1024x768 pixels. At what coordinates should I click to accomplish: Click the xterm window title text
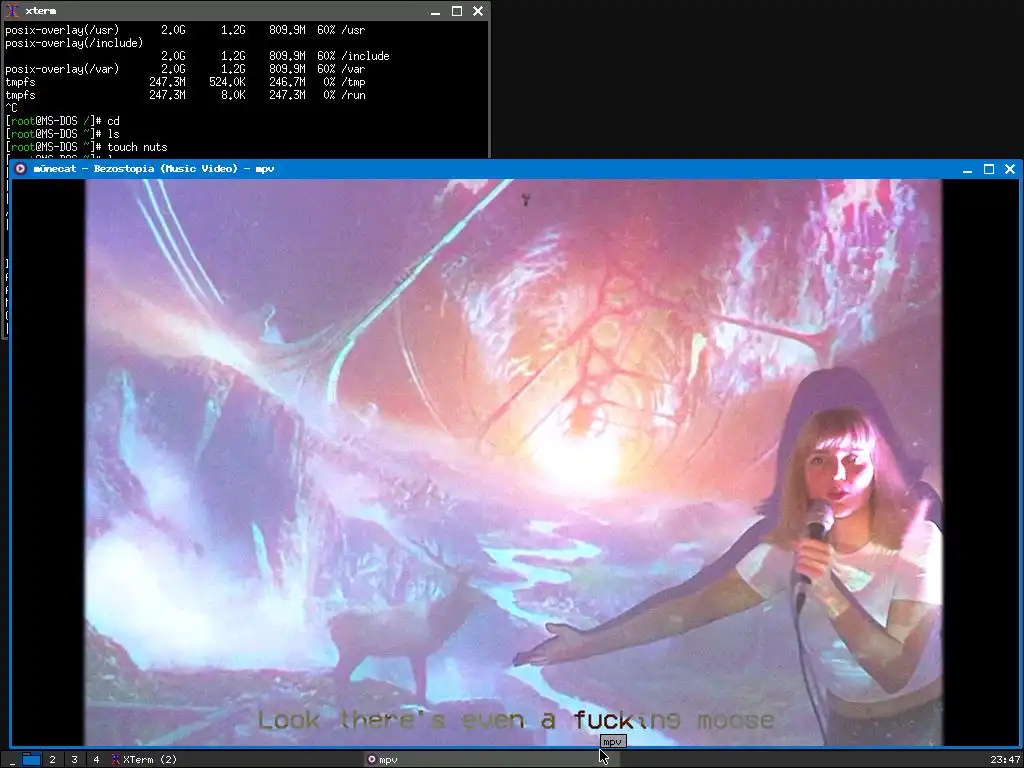pos(40,11)
